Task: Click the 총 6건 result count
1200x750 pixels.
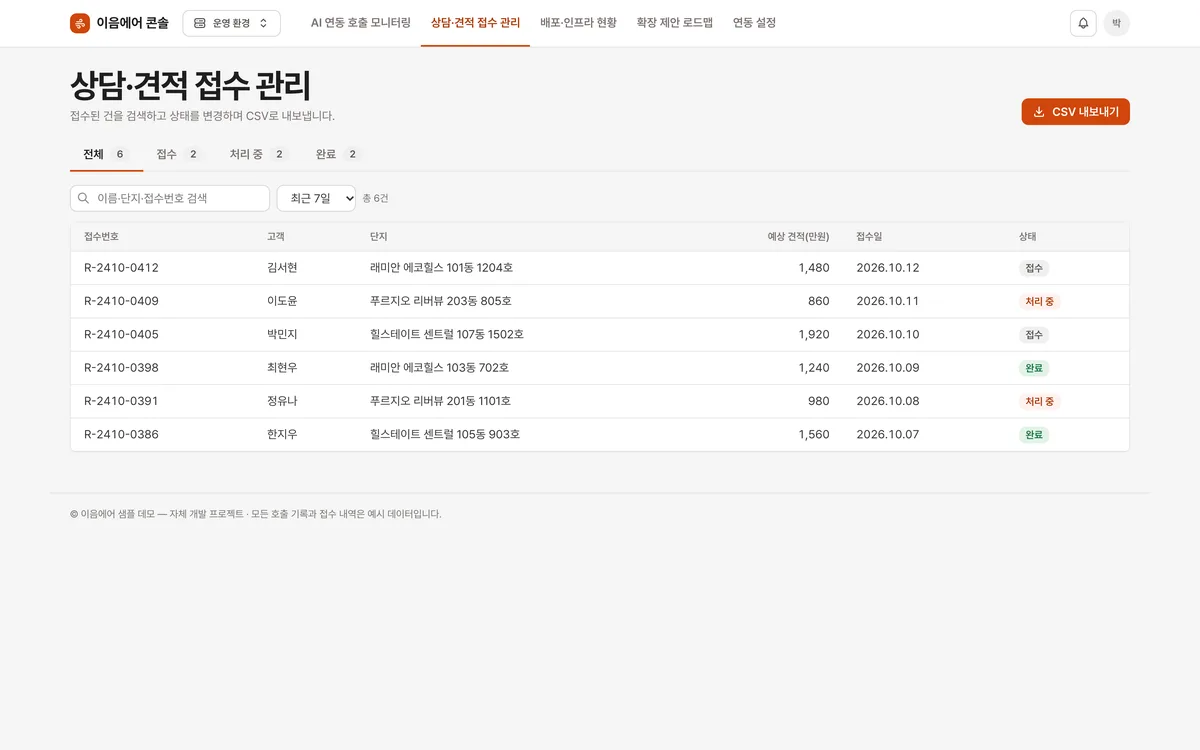Action: point(375,198)
